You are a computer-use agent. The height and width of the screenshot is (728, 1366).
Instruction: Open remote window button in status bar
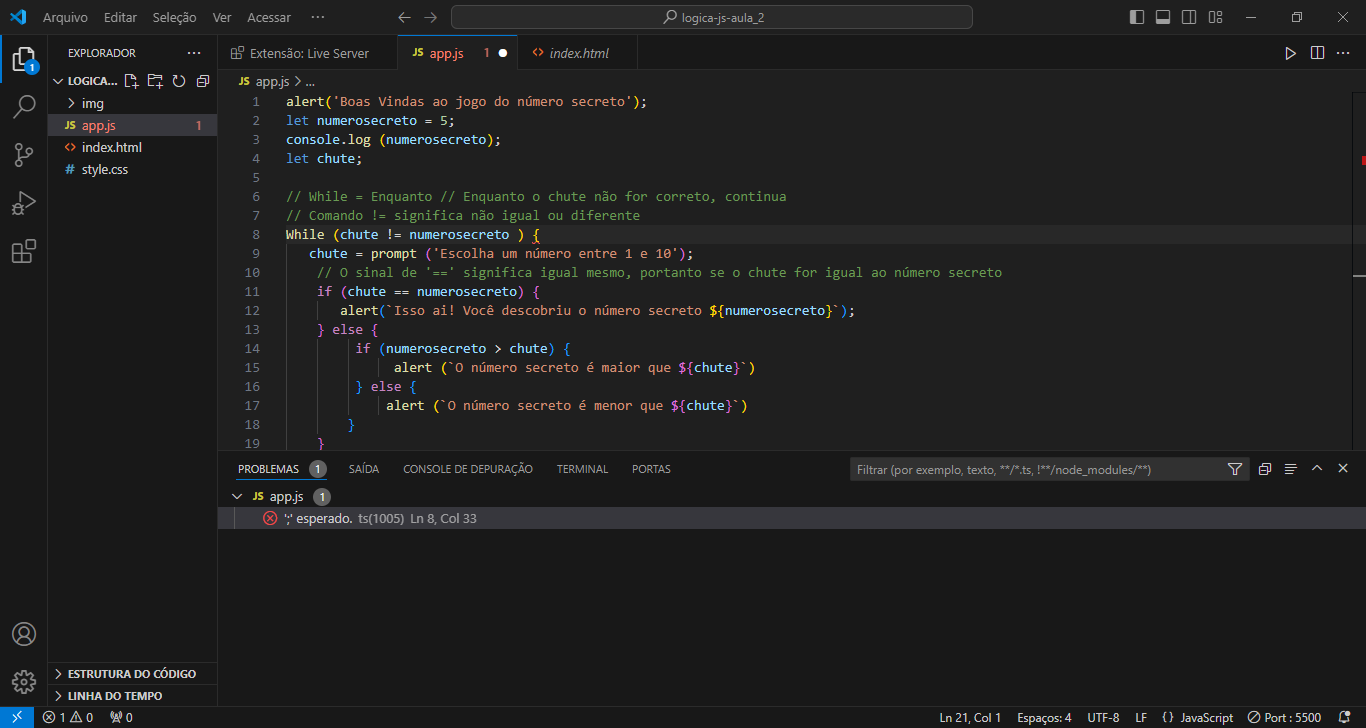point(16,717)
